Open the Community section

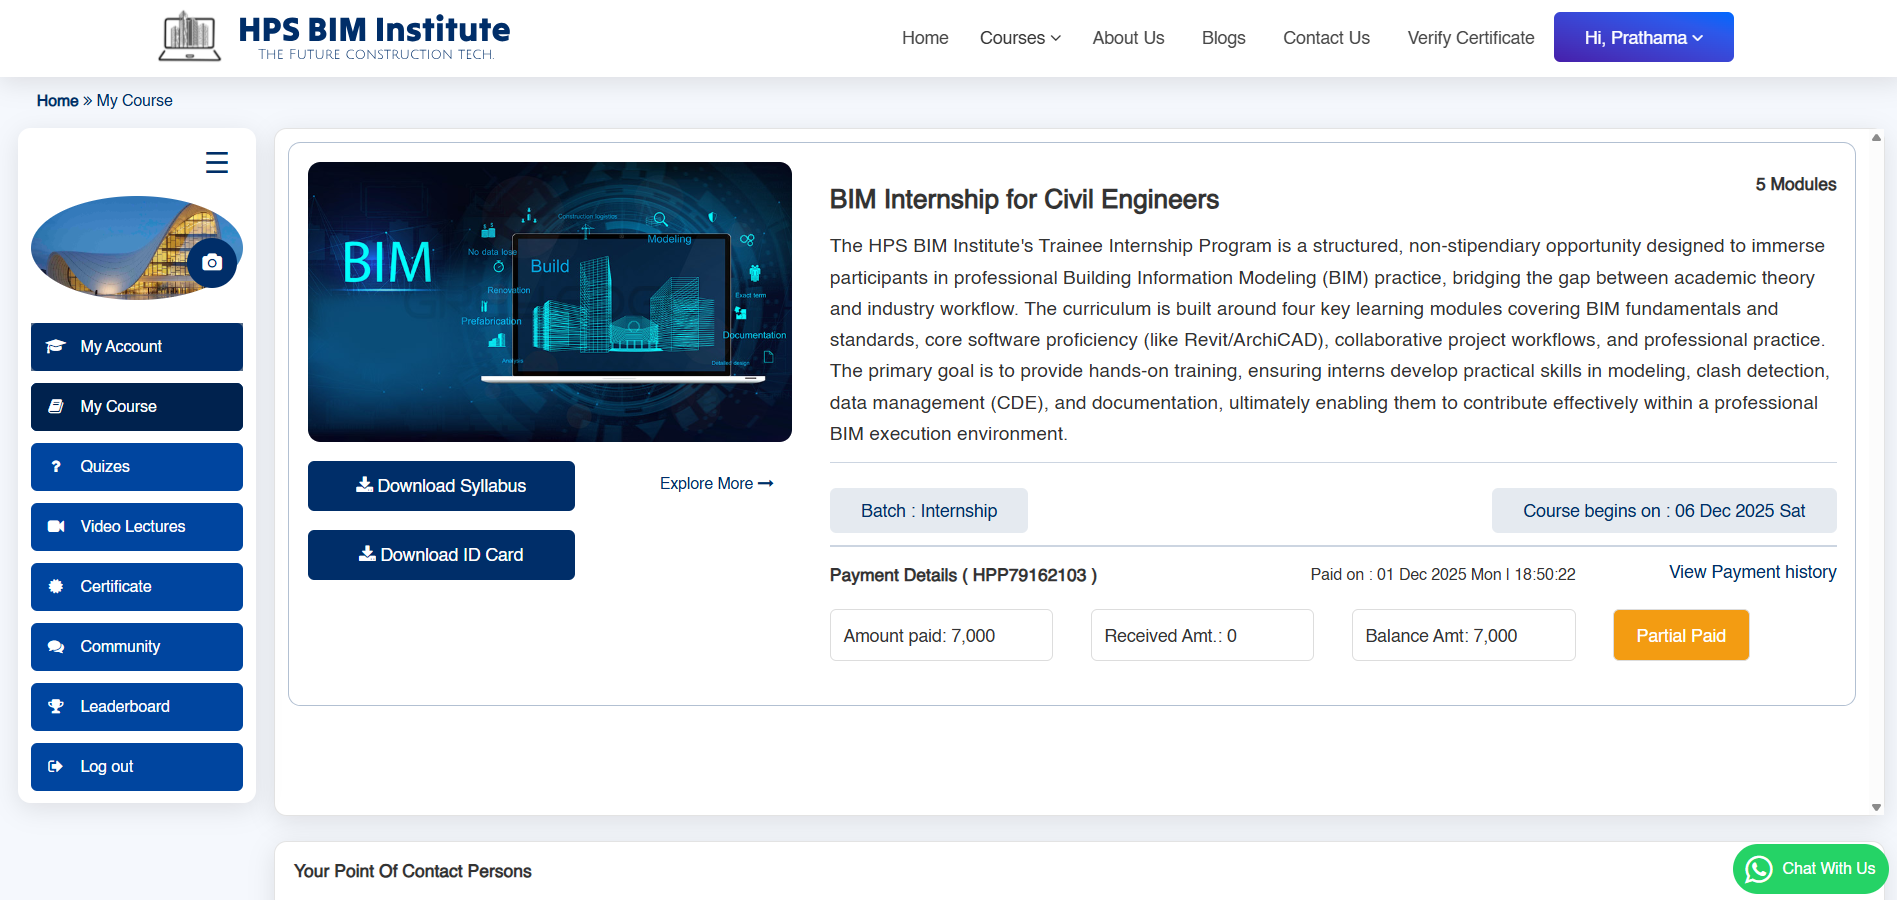[x=137, y=647]
